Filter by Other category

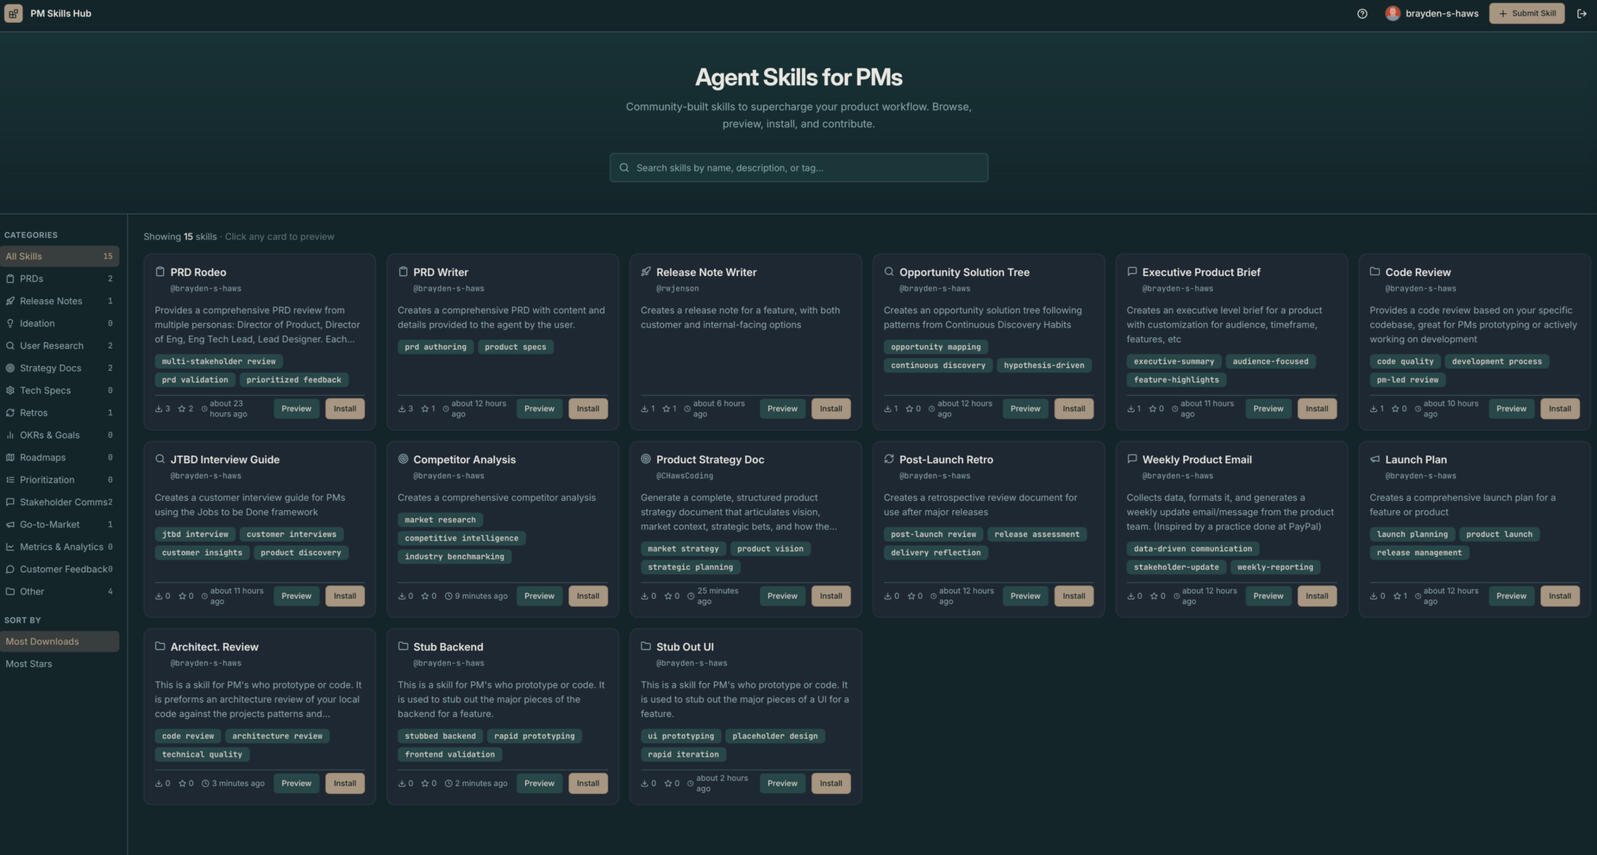click(59, 591)
